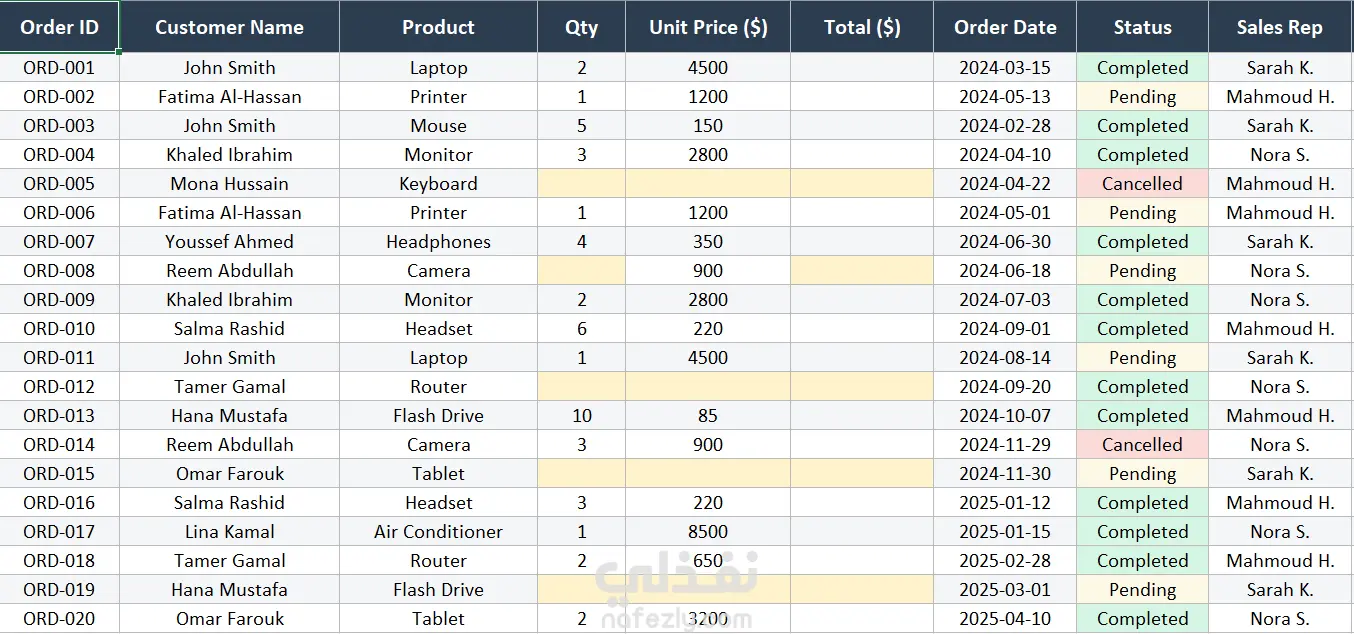Click the Customer Name column header
Viewport: 1354px width, 634px height.
point(229,27)
